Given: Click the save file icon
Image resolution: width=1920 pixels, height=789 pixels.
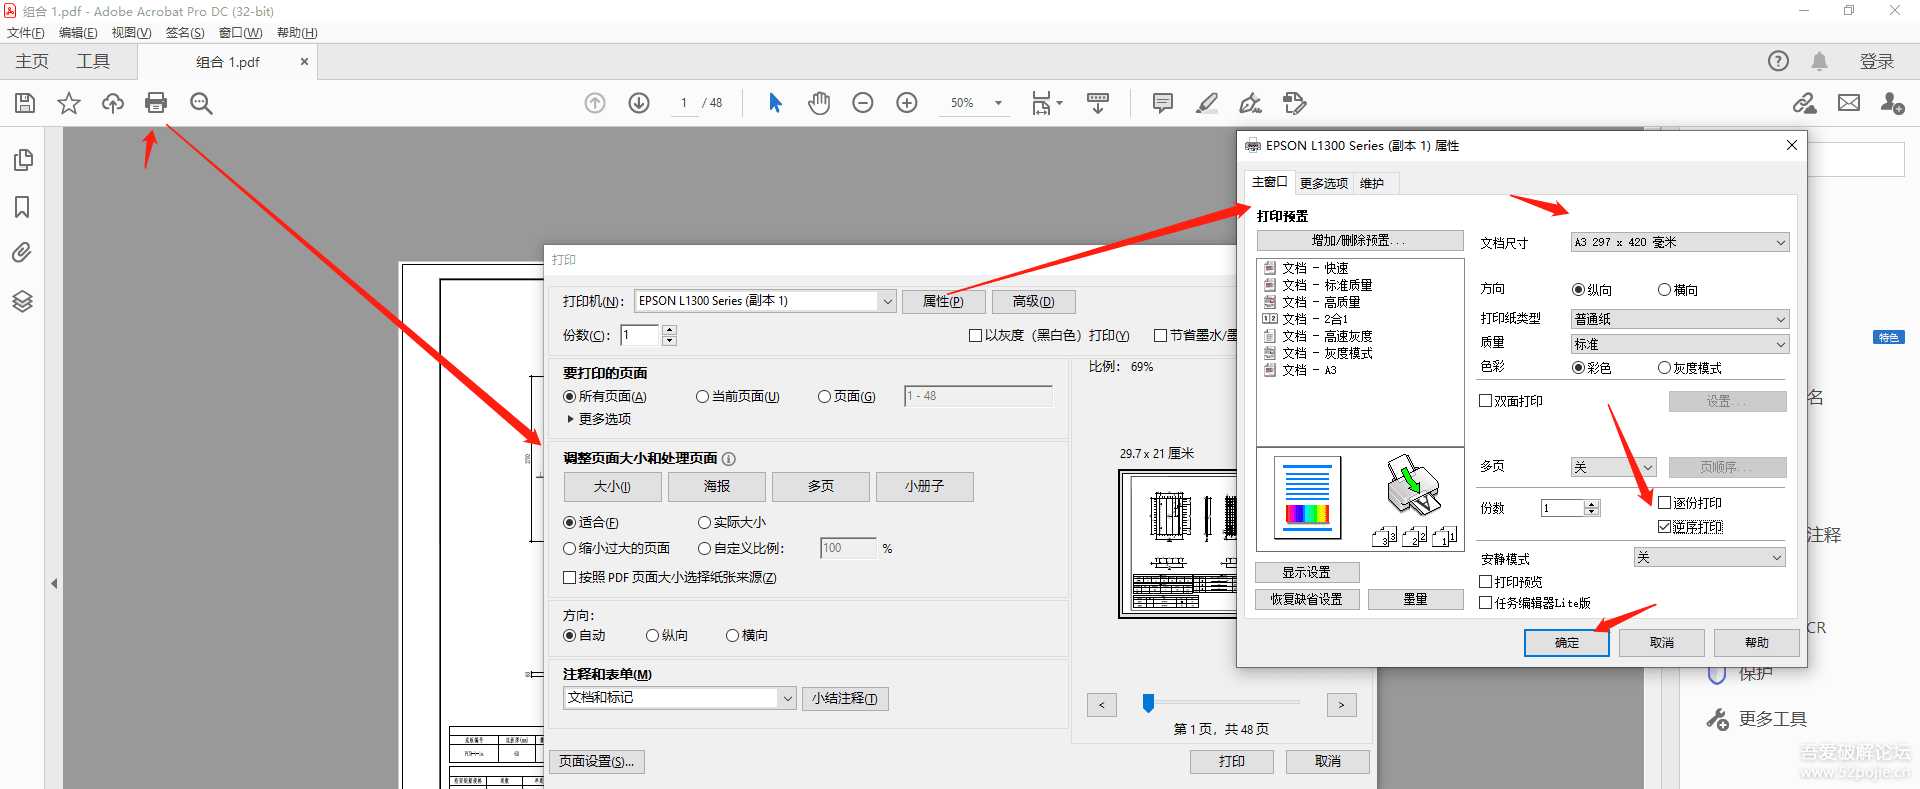Looking at the screenshot, I should tap(25, 103).
